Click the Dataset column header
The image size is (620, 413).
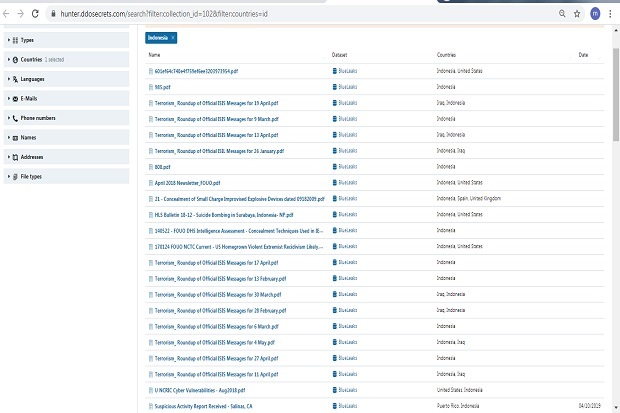point(339,55)
